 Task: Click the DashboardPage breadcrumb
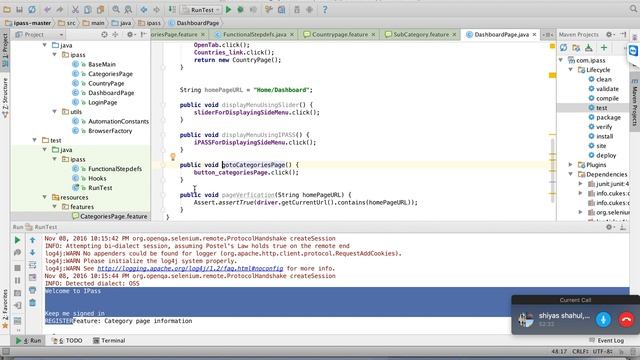[x=193, y=23]
